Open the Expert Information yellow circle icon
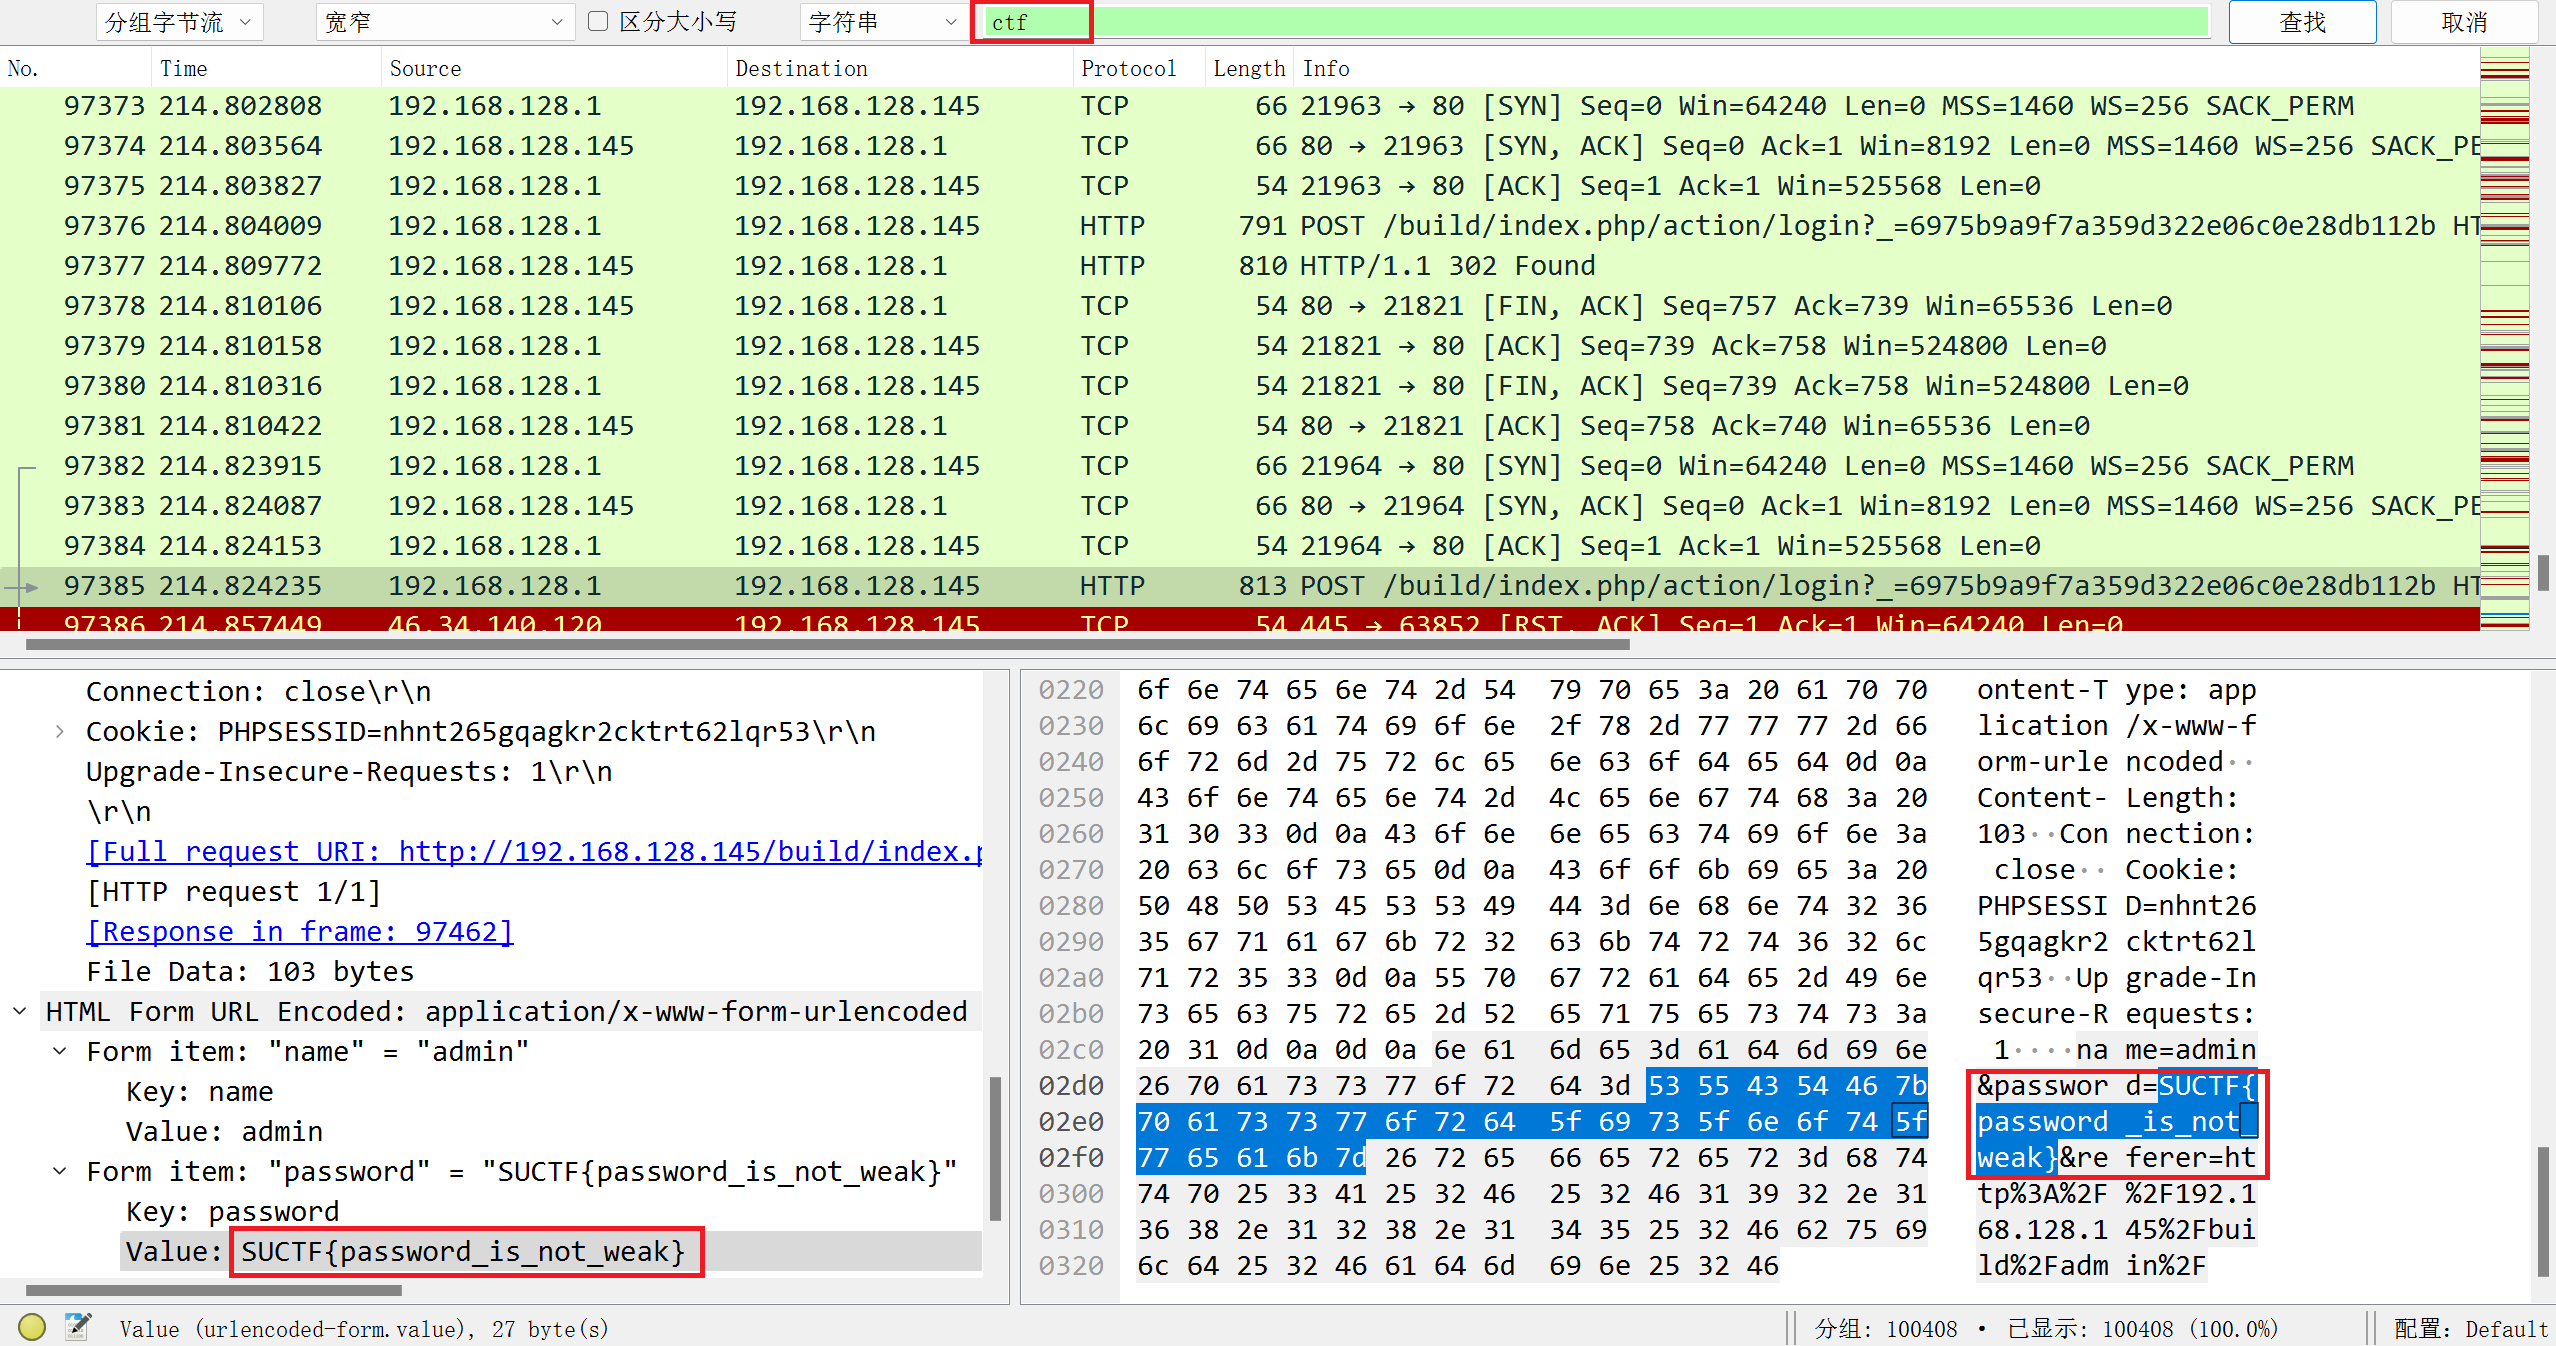This screenshot has width=2556, height=1346. tap(32, 1327)
